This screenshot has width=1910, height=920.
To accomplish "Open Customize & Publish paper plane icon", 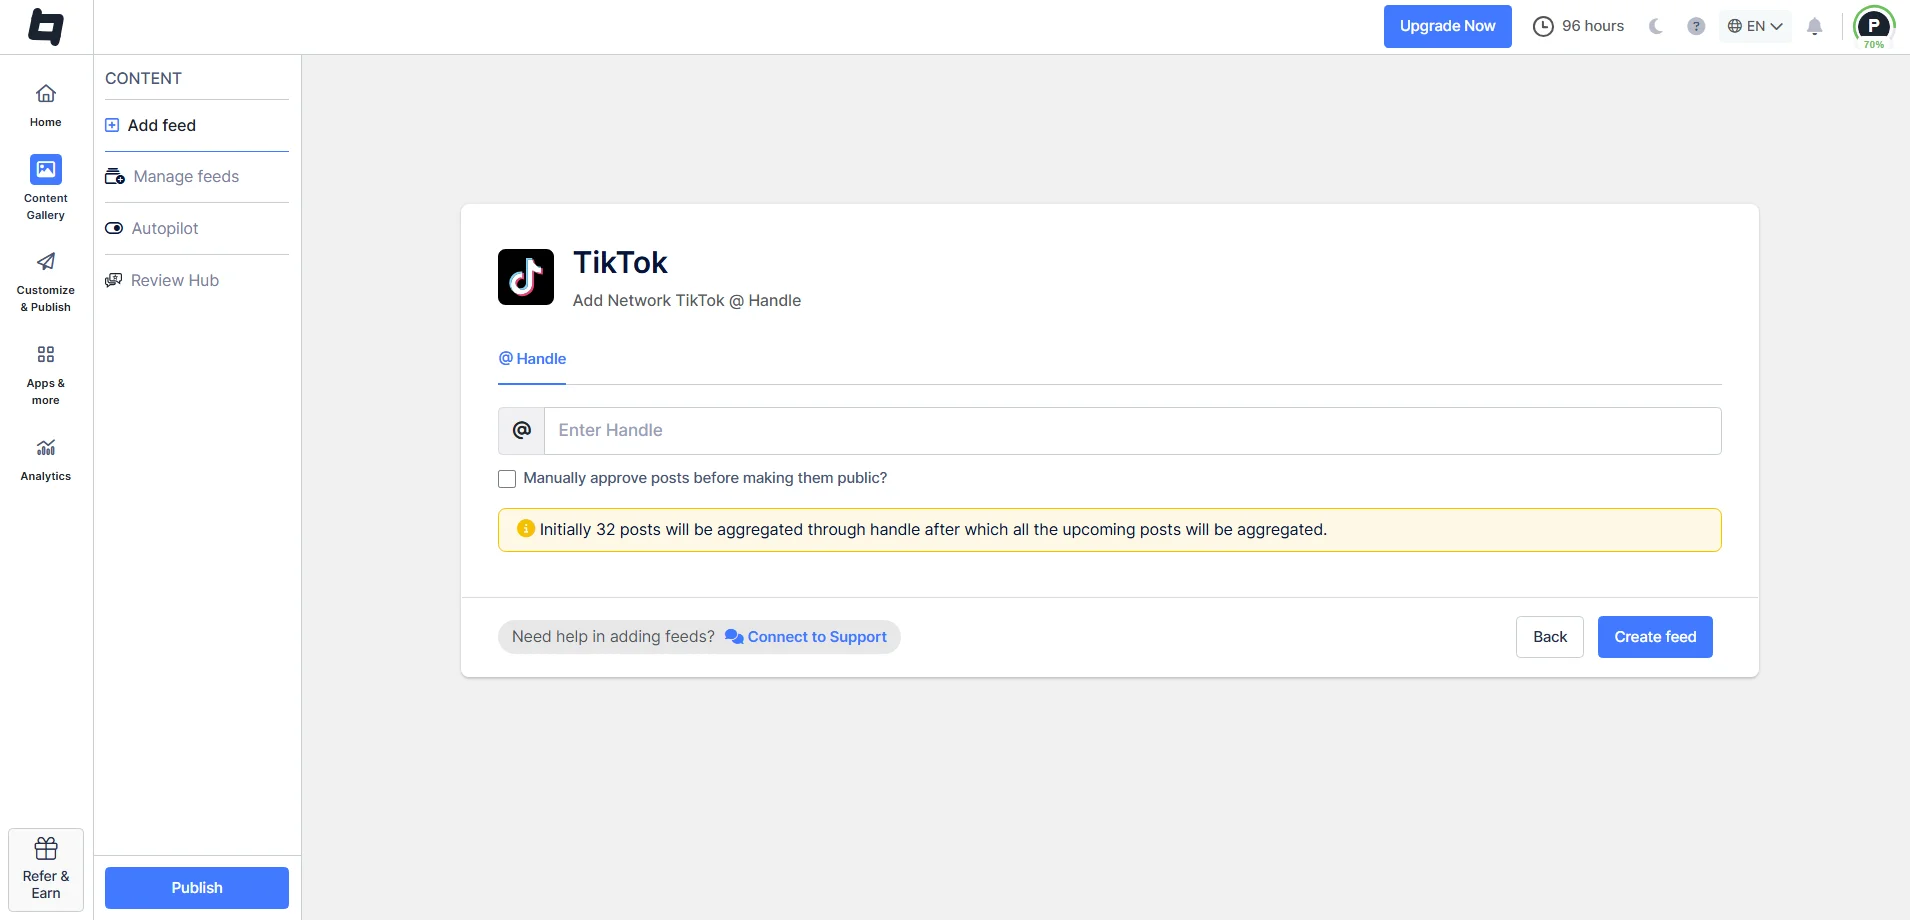I will click(x=46, y=262).
